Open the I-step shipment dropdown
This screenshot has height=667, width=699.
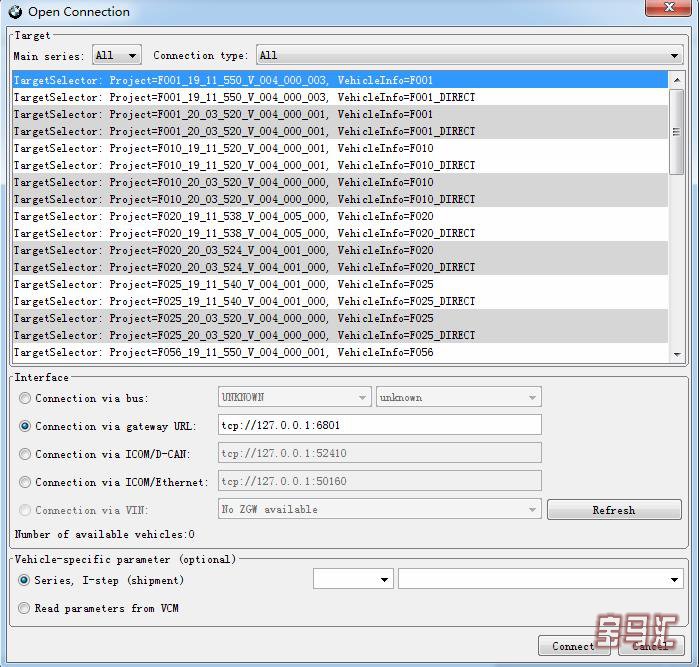coord(541,579)
